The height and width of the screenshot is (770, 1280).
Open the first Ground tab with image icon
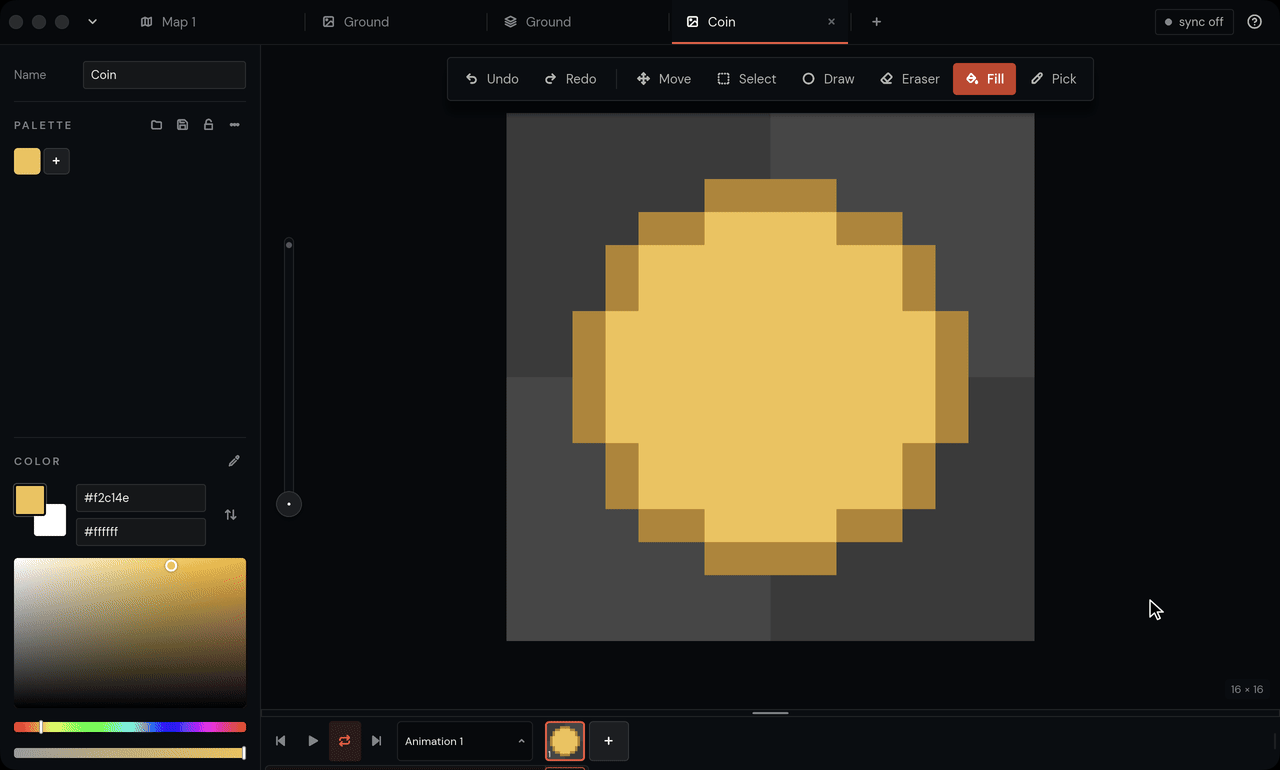[x=396, y=22]
